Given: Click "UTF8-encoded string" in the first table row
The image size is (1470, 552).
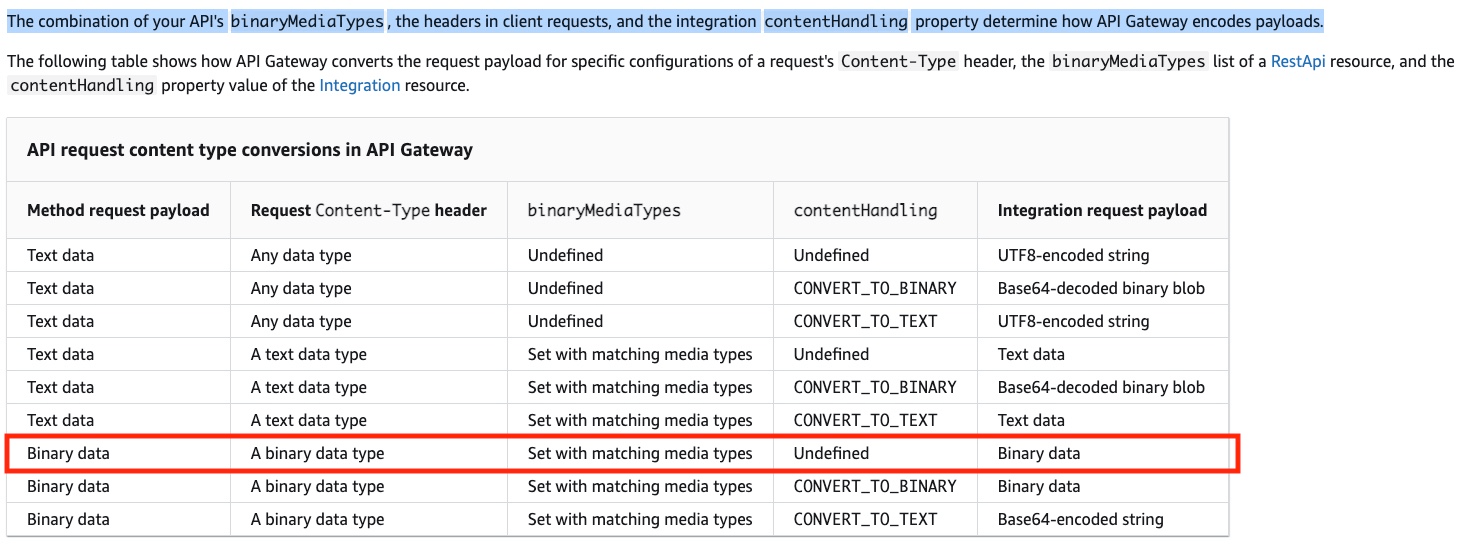Looking at the screenshot, I should coord(1074,255).
